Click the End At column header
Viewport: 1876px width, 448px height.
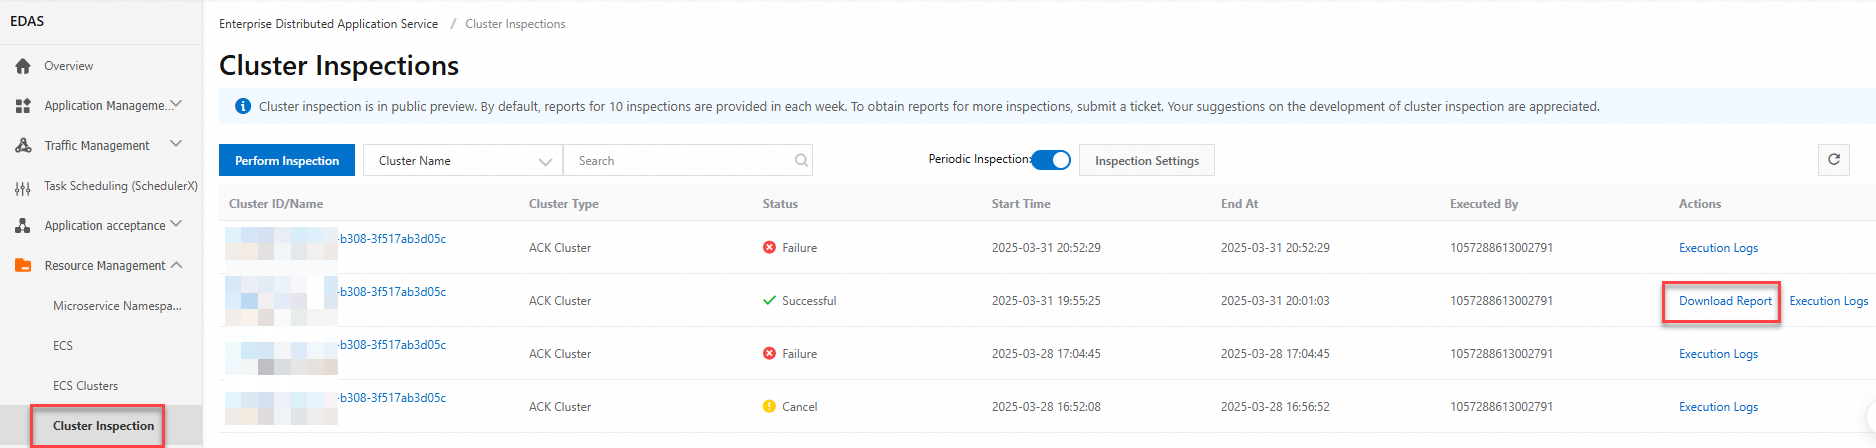coord(1239,203)
